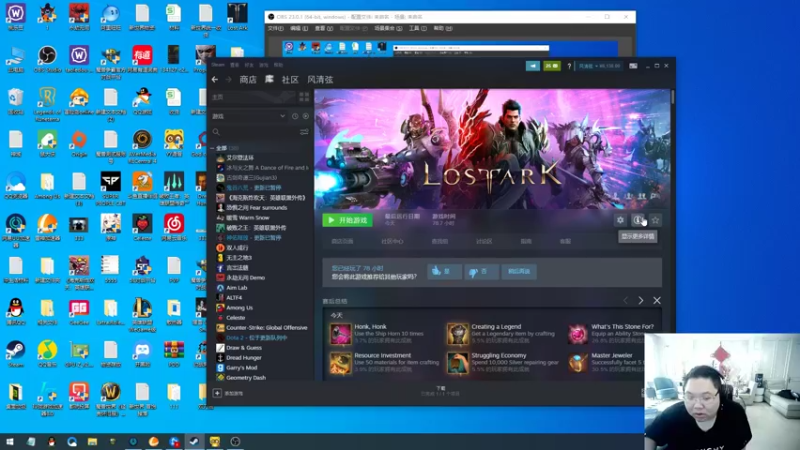Expand the games category dropdown in the sidebar
This screenshot has height=450, width=800.
point(248,116)
